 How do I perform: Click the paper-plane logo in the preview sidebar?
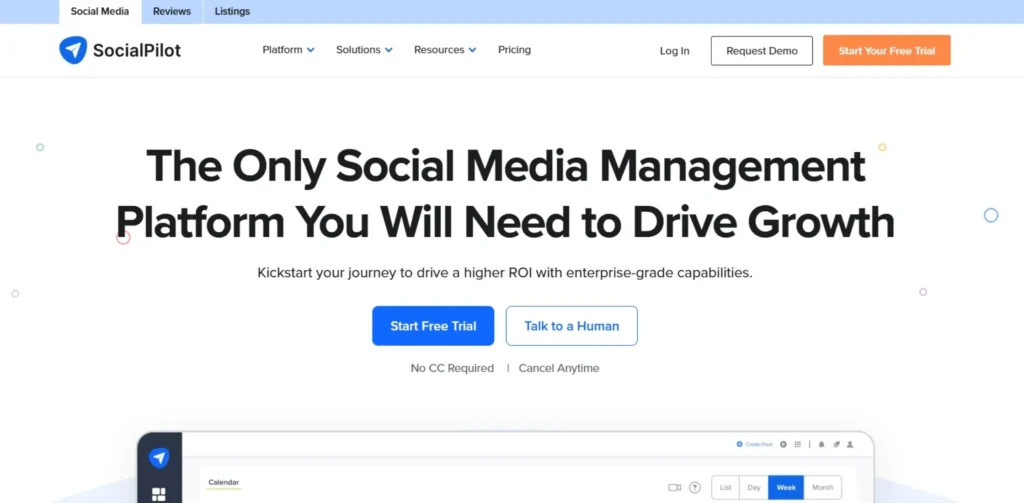tap(159, 458)
